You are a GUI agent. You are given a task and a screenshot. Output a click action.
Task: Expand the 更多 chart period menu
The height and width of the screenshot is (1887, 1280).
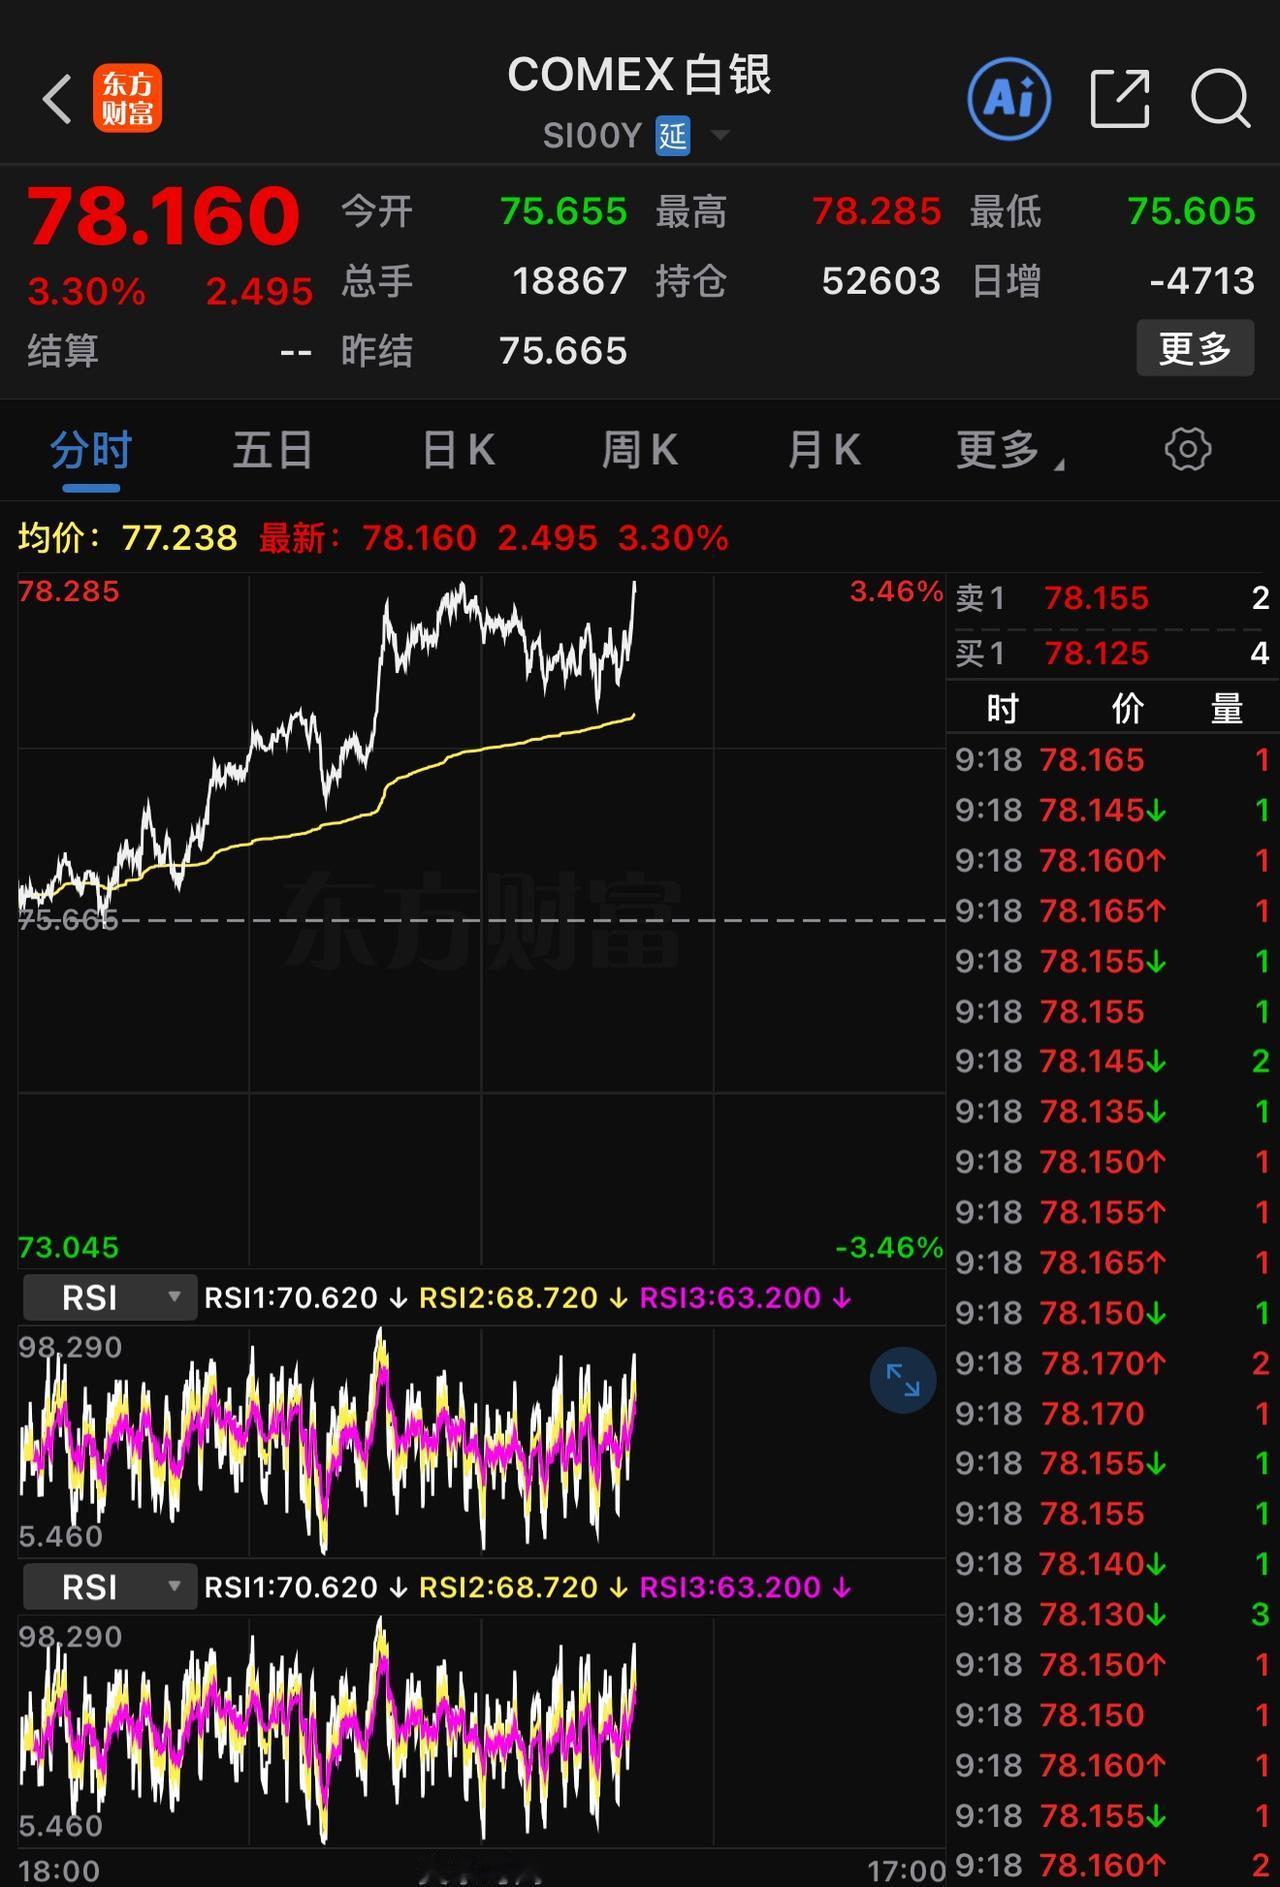point(1010,450)
